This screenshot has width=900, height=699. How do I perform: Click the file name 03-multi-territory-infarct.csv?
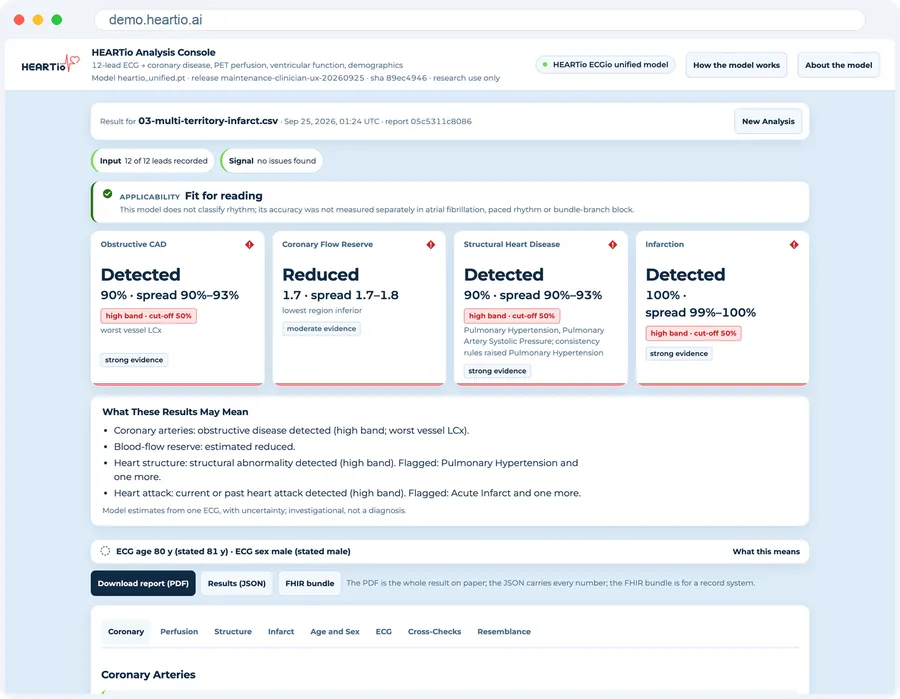[x=208, y=121]
